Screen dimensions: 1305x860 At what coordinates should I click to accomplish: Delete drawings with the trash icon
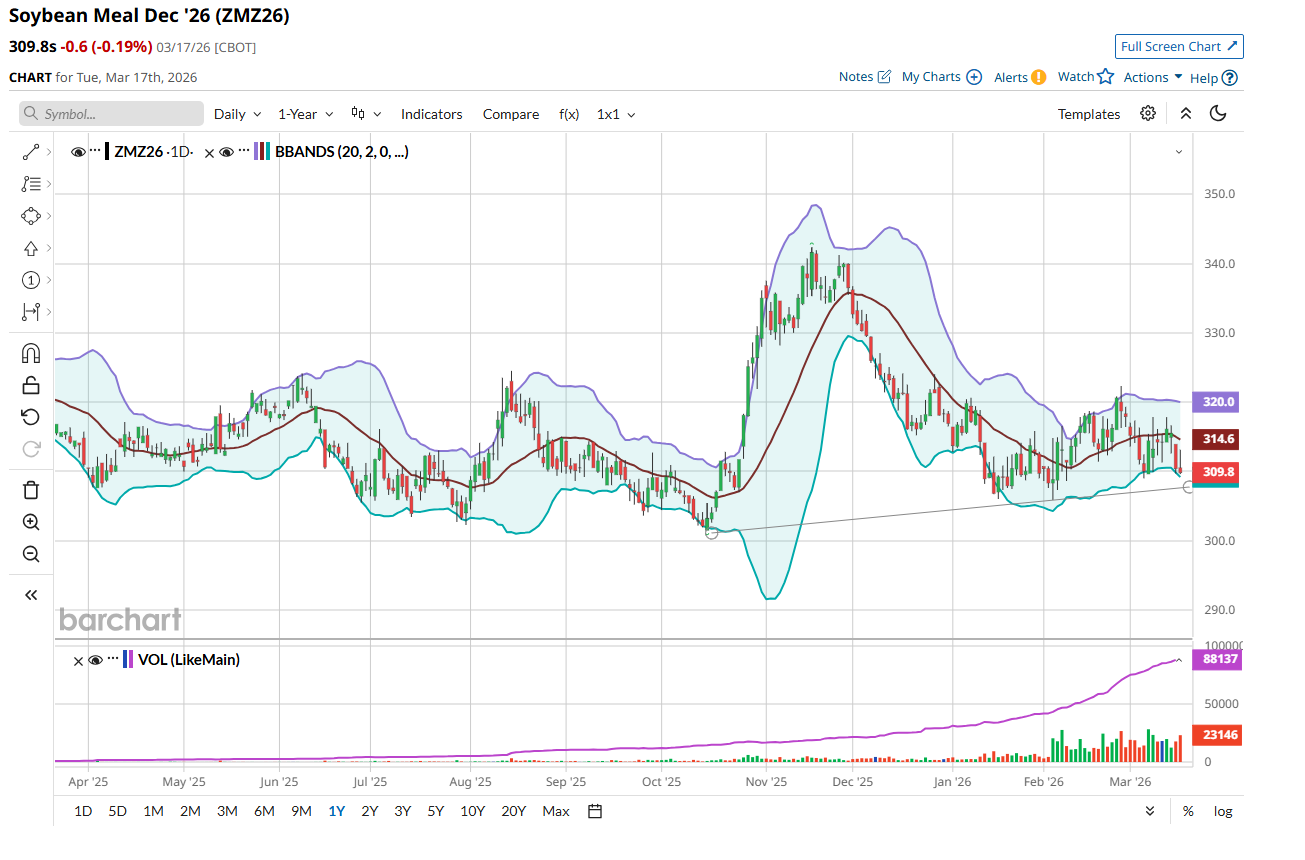(30, 489)
